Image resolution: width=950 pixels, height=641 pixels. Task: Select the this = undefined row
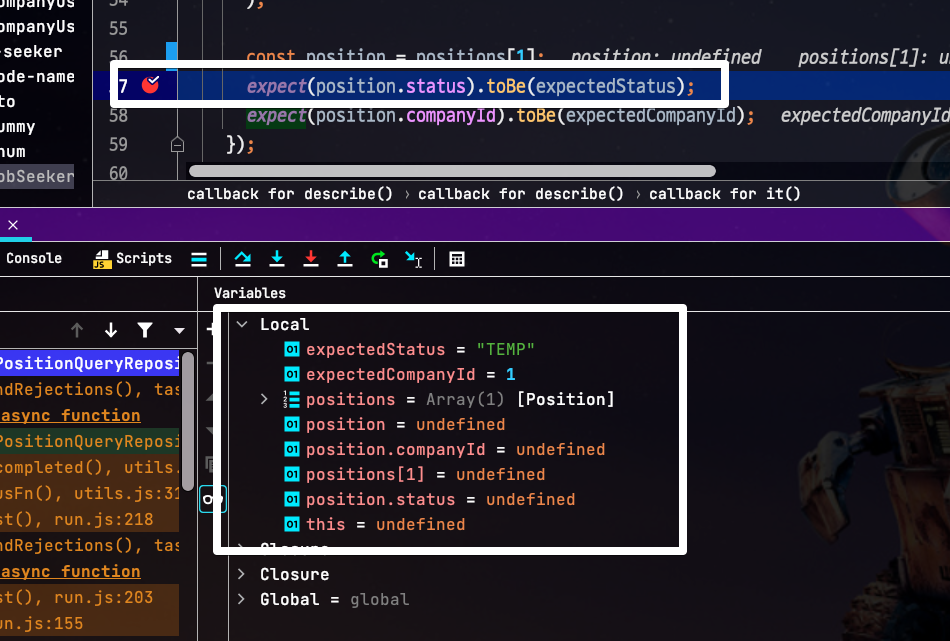(374, 524)
